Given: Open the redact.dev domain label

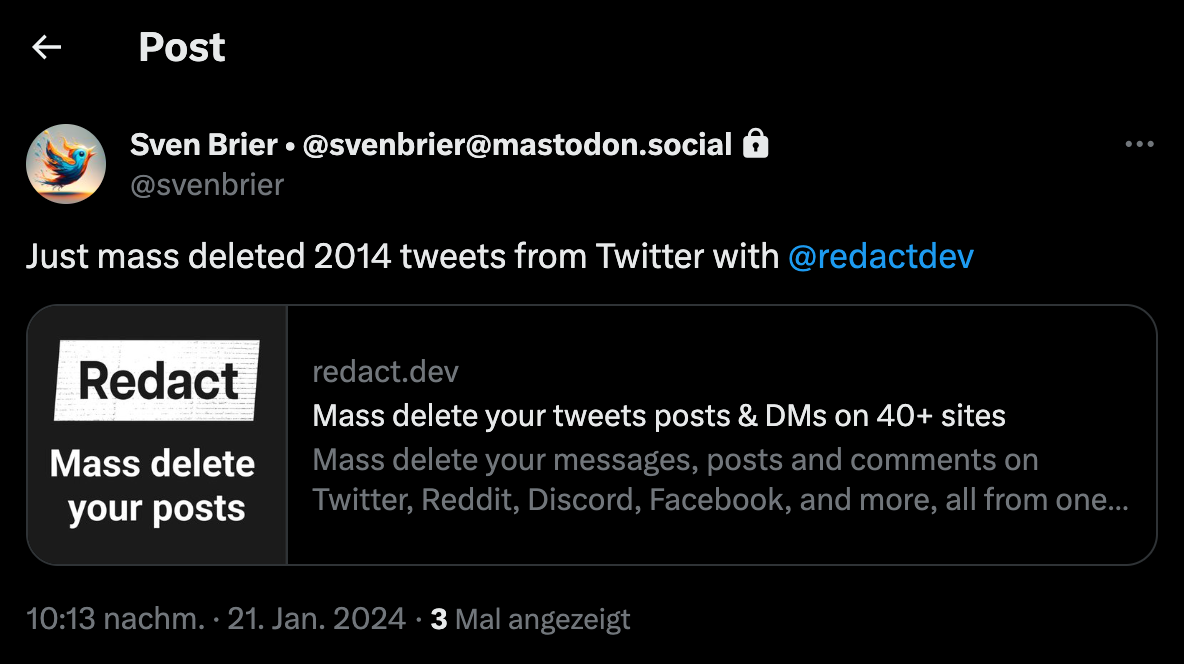Looking at the screenshot, I should (x=385, y=373).
